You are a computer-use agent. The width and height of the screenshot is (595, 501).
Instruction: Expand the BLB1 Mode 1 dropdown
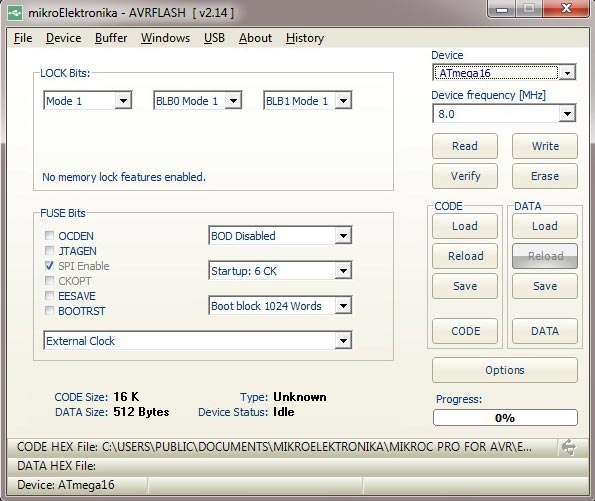343,101
